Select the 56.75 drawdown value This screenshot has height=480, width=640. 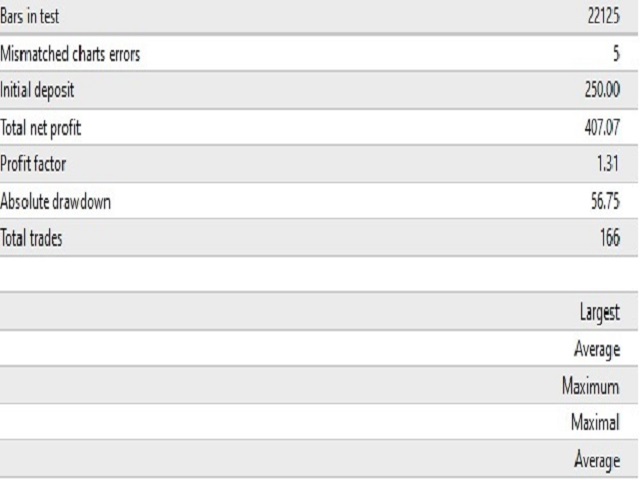[605, 201]
